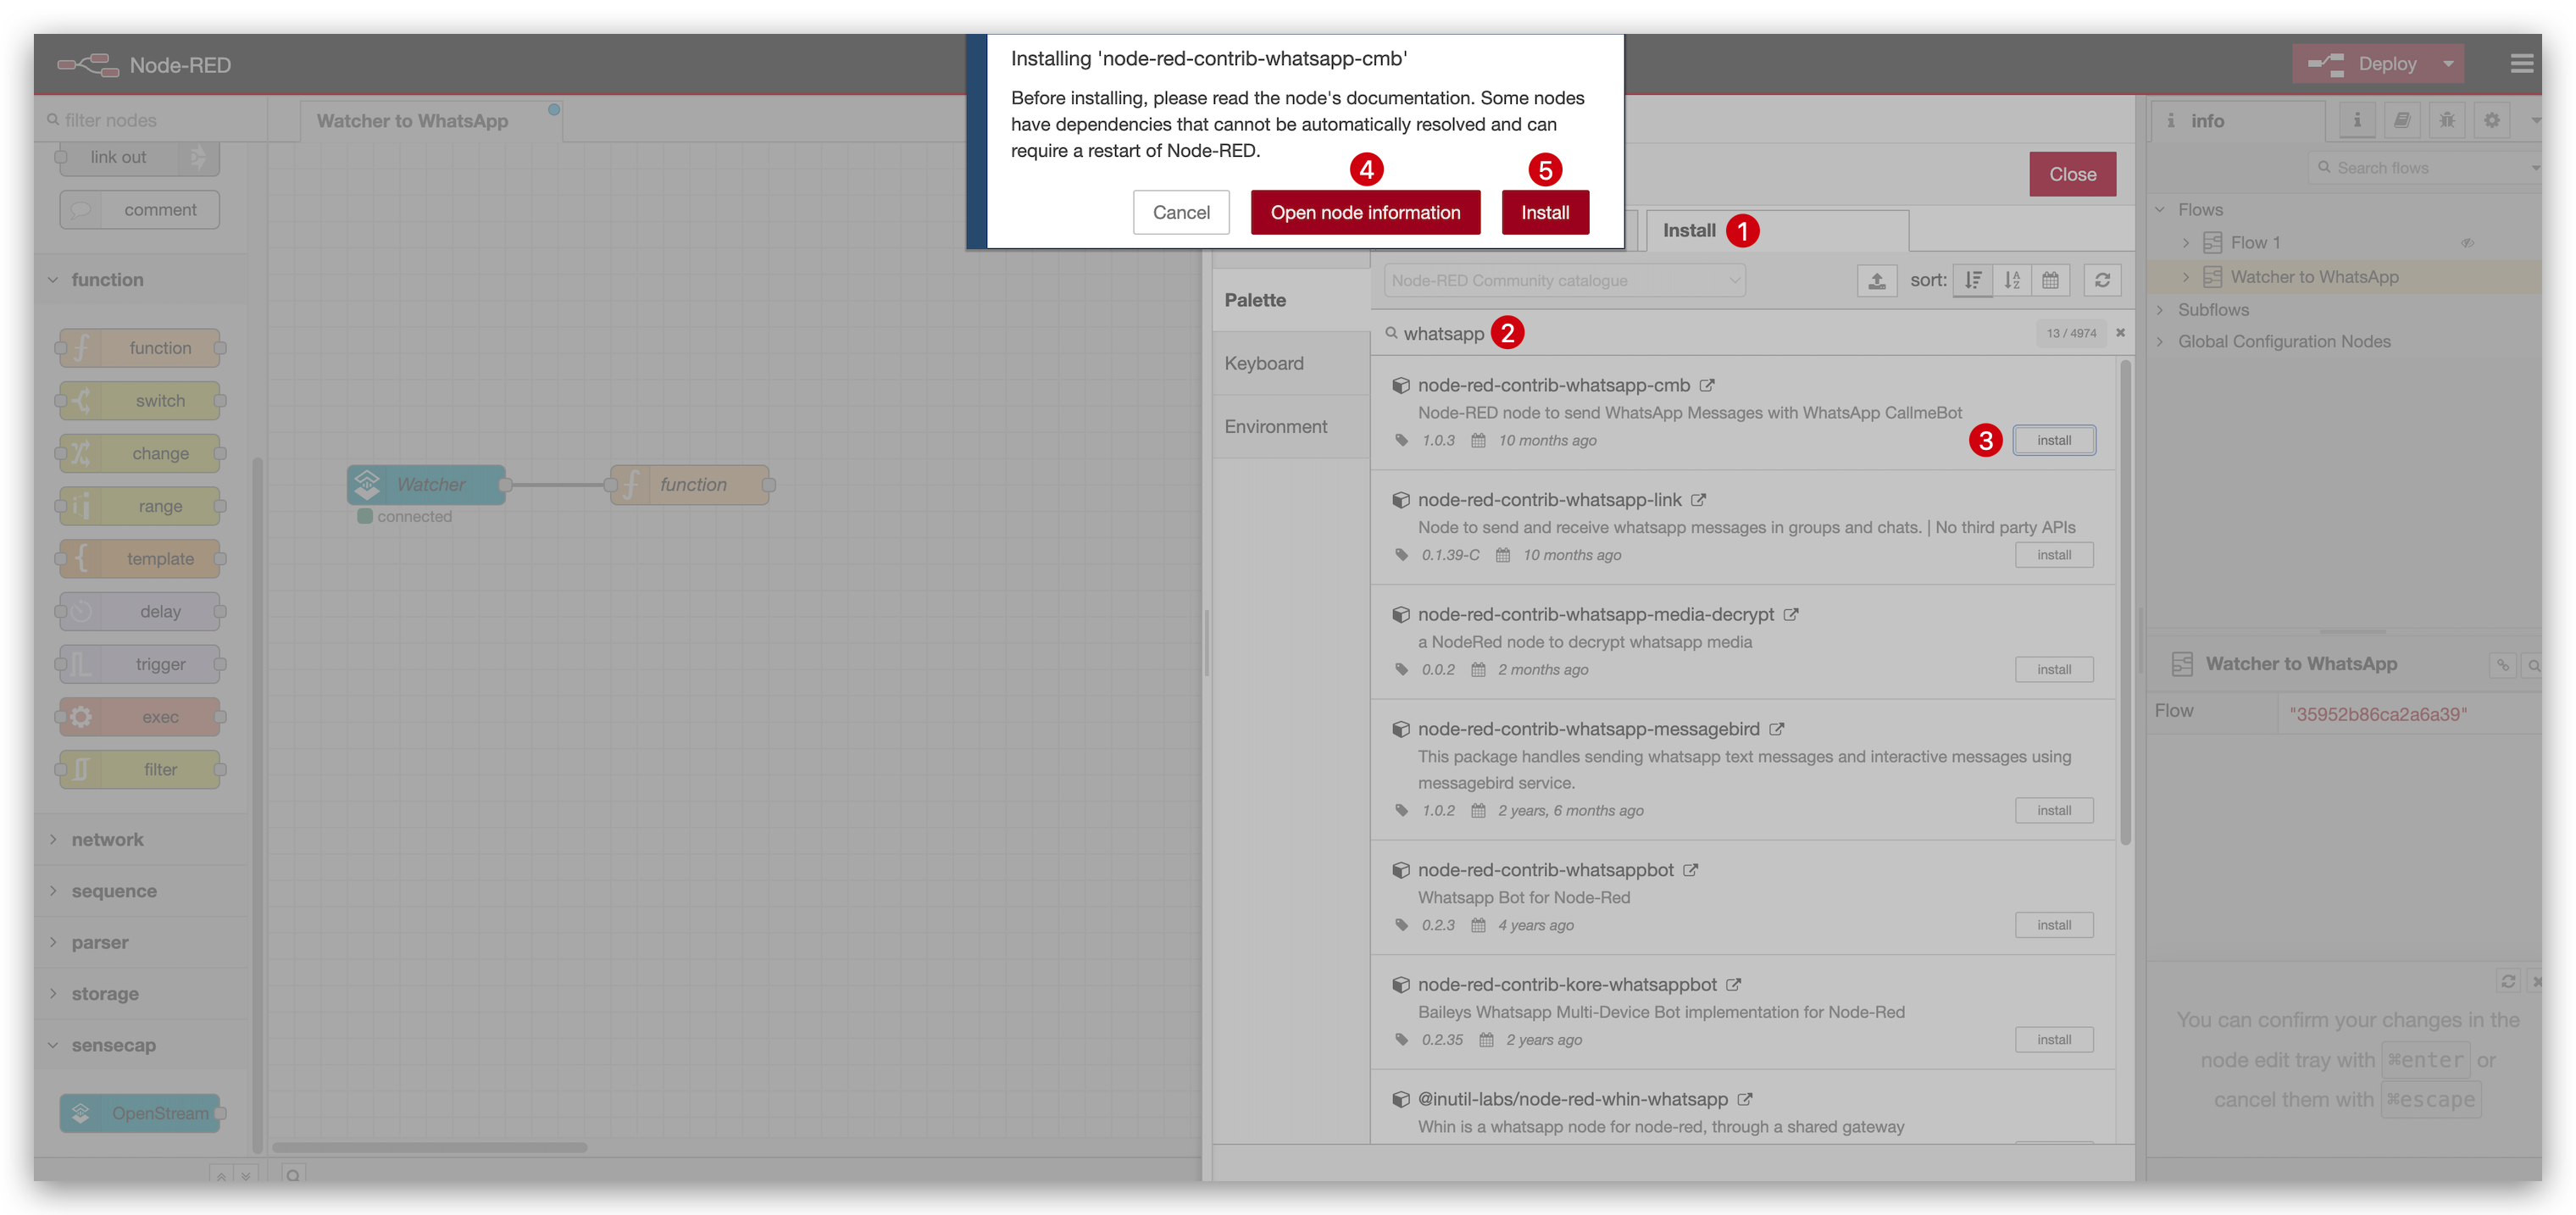
Task: Expand the Flow 1 tree item
Action: click(2186, 243)
